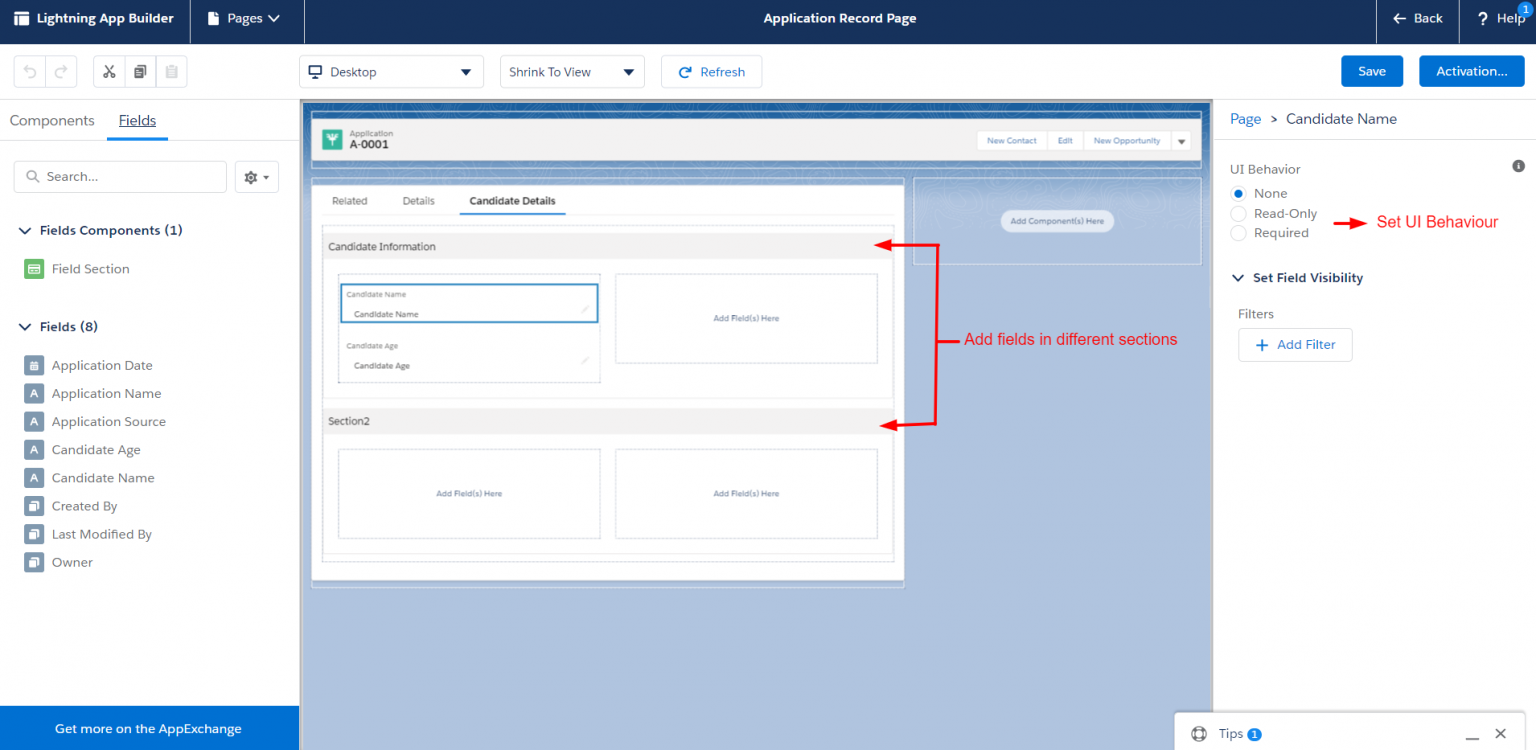This screenshot has height=750, width=1536.
Task: Select the Candidate Details tab
Action: (x=512, y=201)
